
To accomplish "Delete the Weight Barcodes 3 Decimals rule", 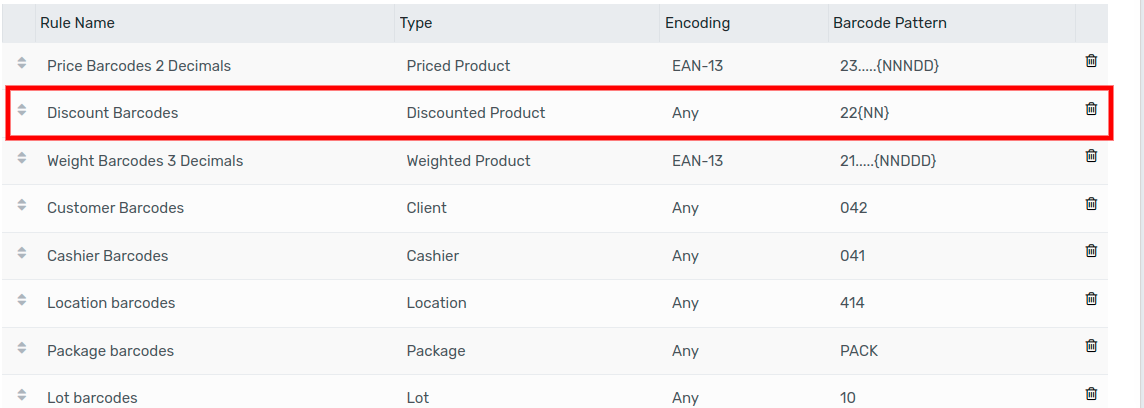I will point(1091,156).
